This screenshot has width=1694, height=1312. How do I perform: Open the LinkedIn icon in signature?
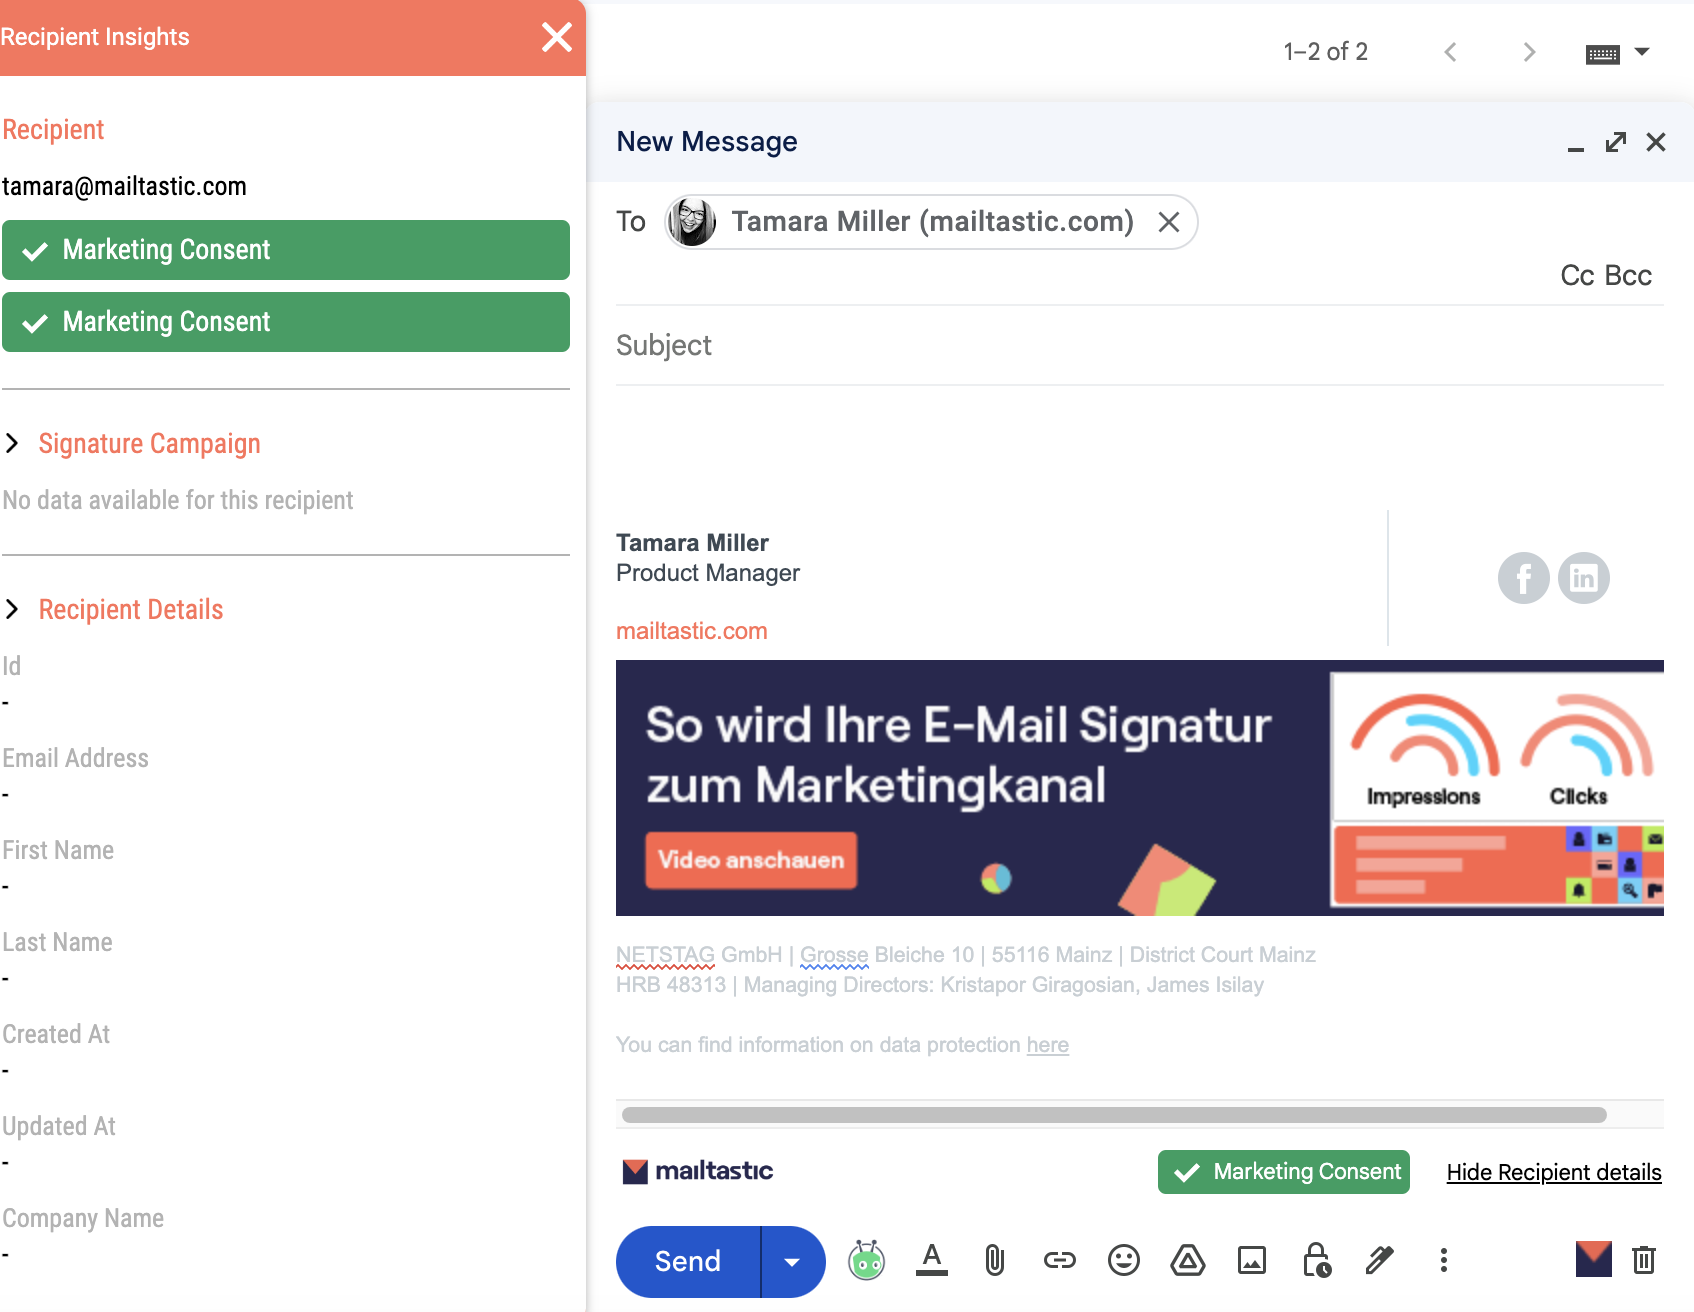[x=1584, y=578]
